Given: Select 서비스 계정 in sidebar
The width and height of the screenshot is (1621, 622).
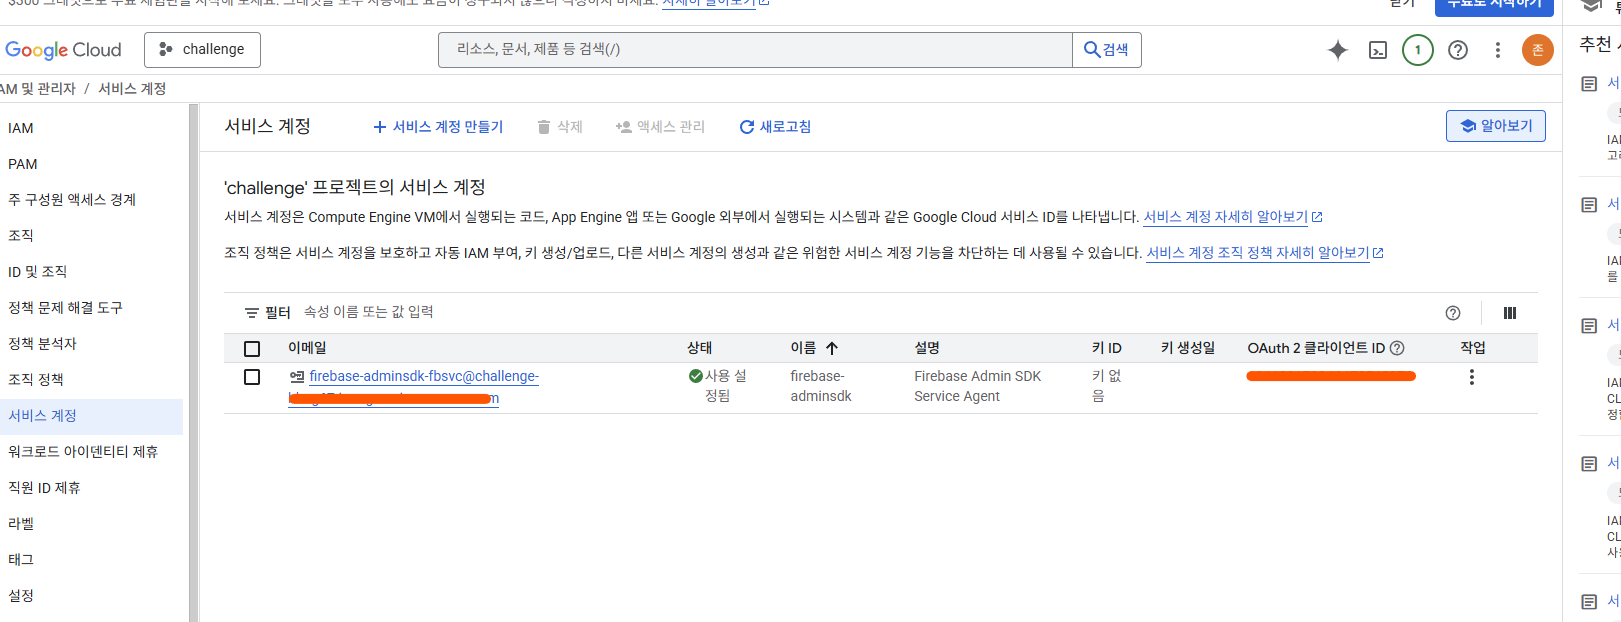Looking at the screenshot, I should (91, 416).
